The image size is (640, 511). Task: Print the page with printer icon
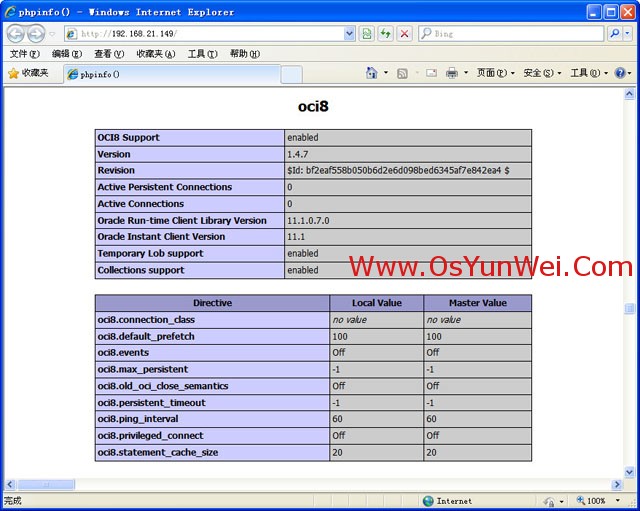[452, 73]
